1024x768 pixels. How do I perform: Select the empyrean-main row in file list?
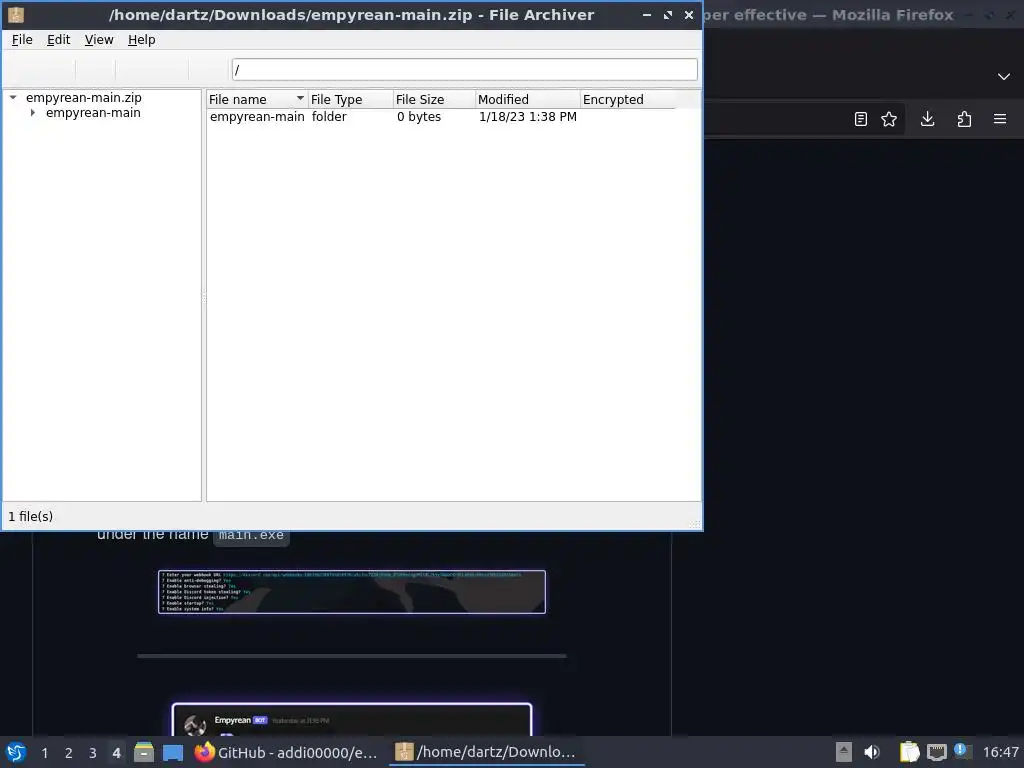click(x=454, y=117)
